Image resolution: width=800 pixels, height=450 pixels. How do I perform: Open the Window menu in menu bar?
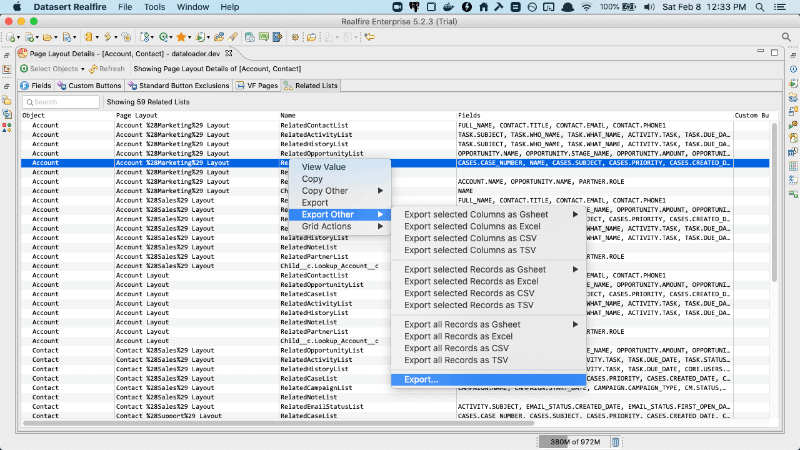click(x=193, y=7)
